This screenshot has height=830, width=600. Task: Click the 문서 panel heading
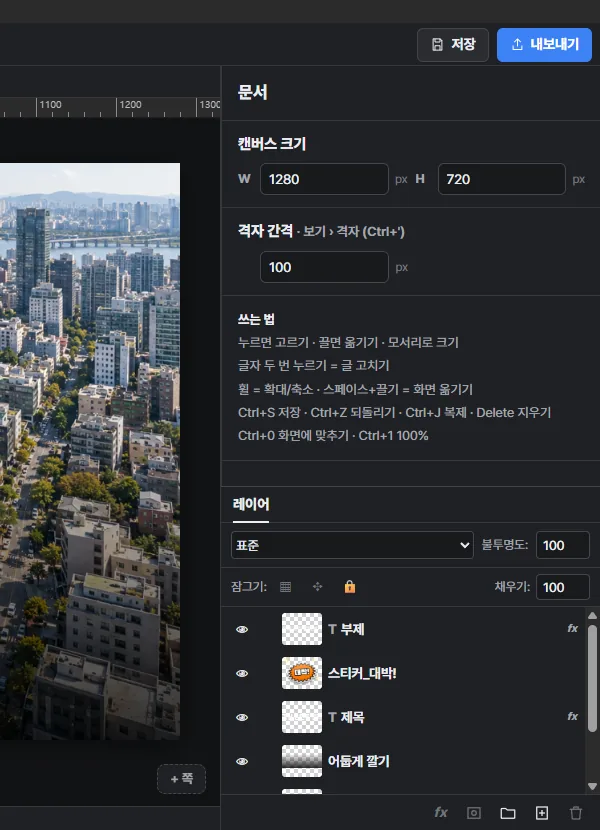click(x=253, y=92)
